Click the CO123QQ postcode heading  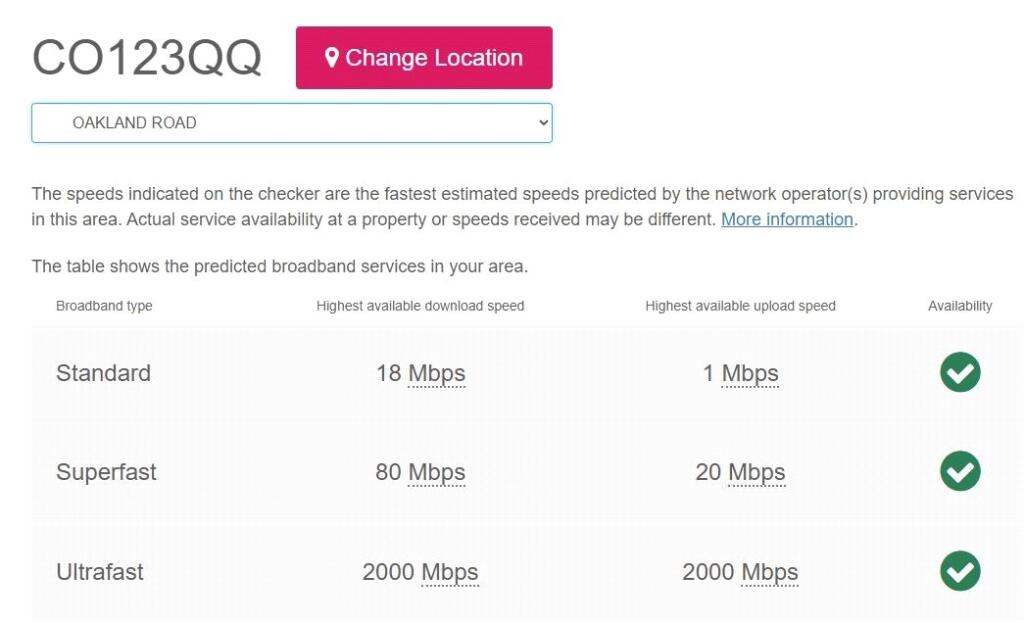point(146,57)
